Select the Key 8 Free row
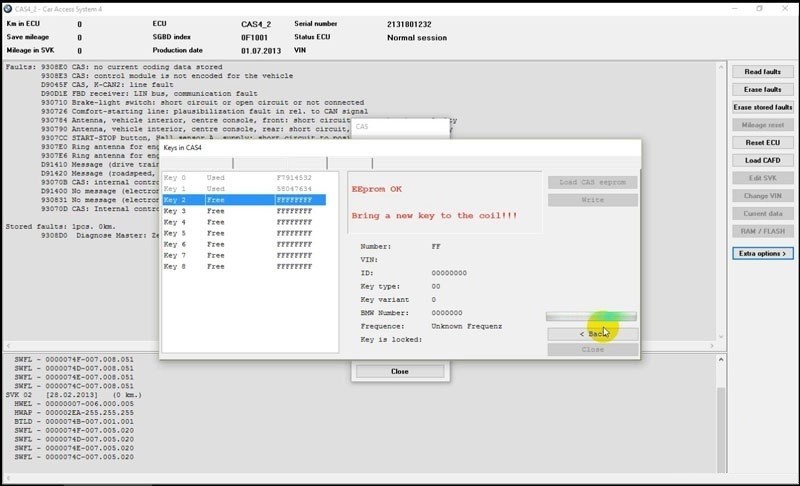800x486 pixels. pos(244,267)
